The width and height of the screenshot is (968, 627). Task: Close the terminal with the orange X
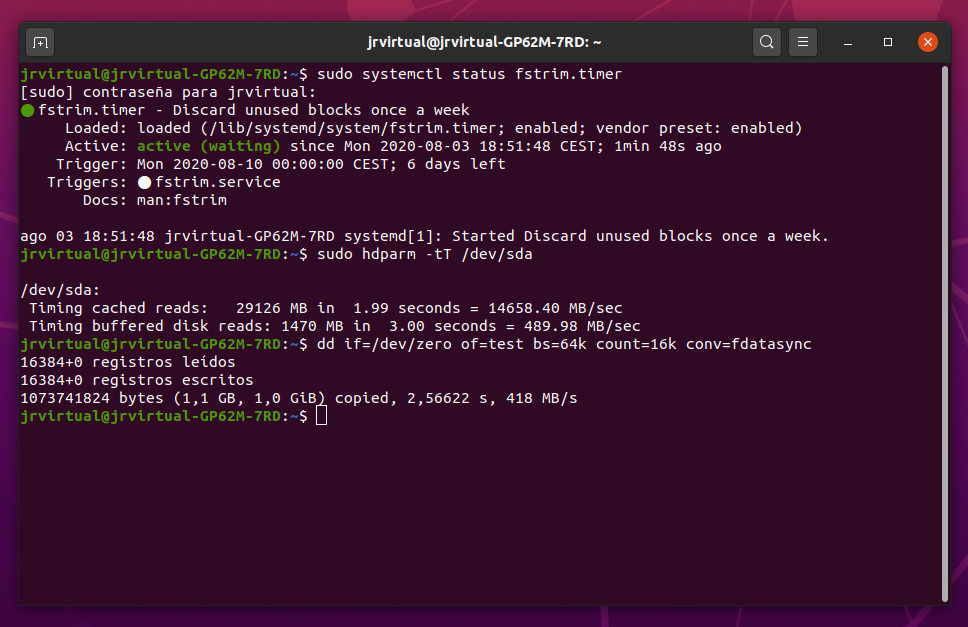coord(928,42)
